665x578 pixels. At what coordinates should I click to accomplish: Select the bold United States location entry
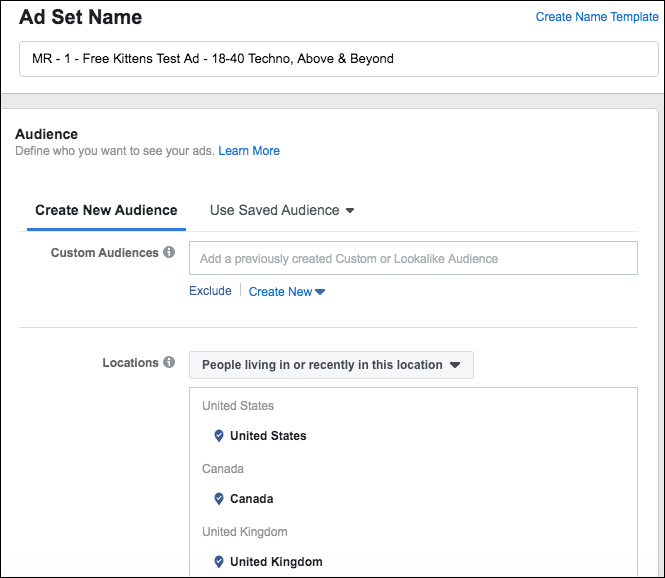[268, 436]
